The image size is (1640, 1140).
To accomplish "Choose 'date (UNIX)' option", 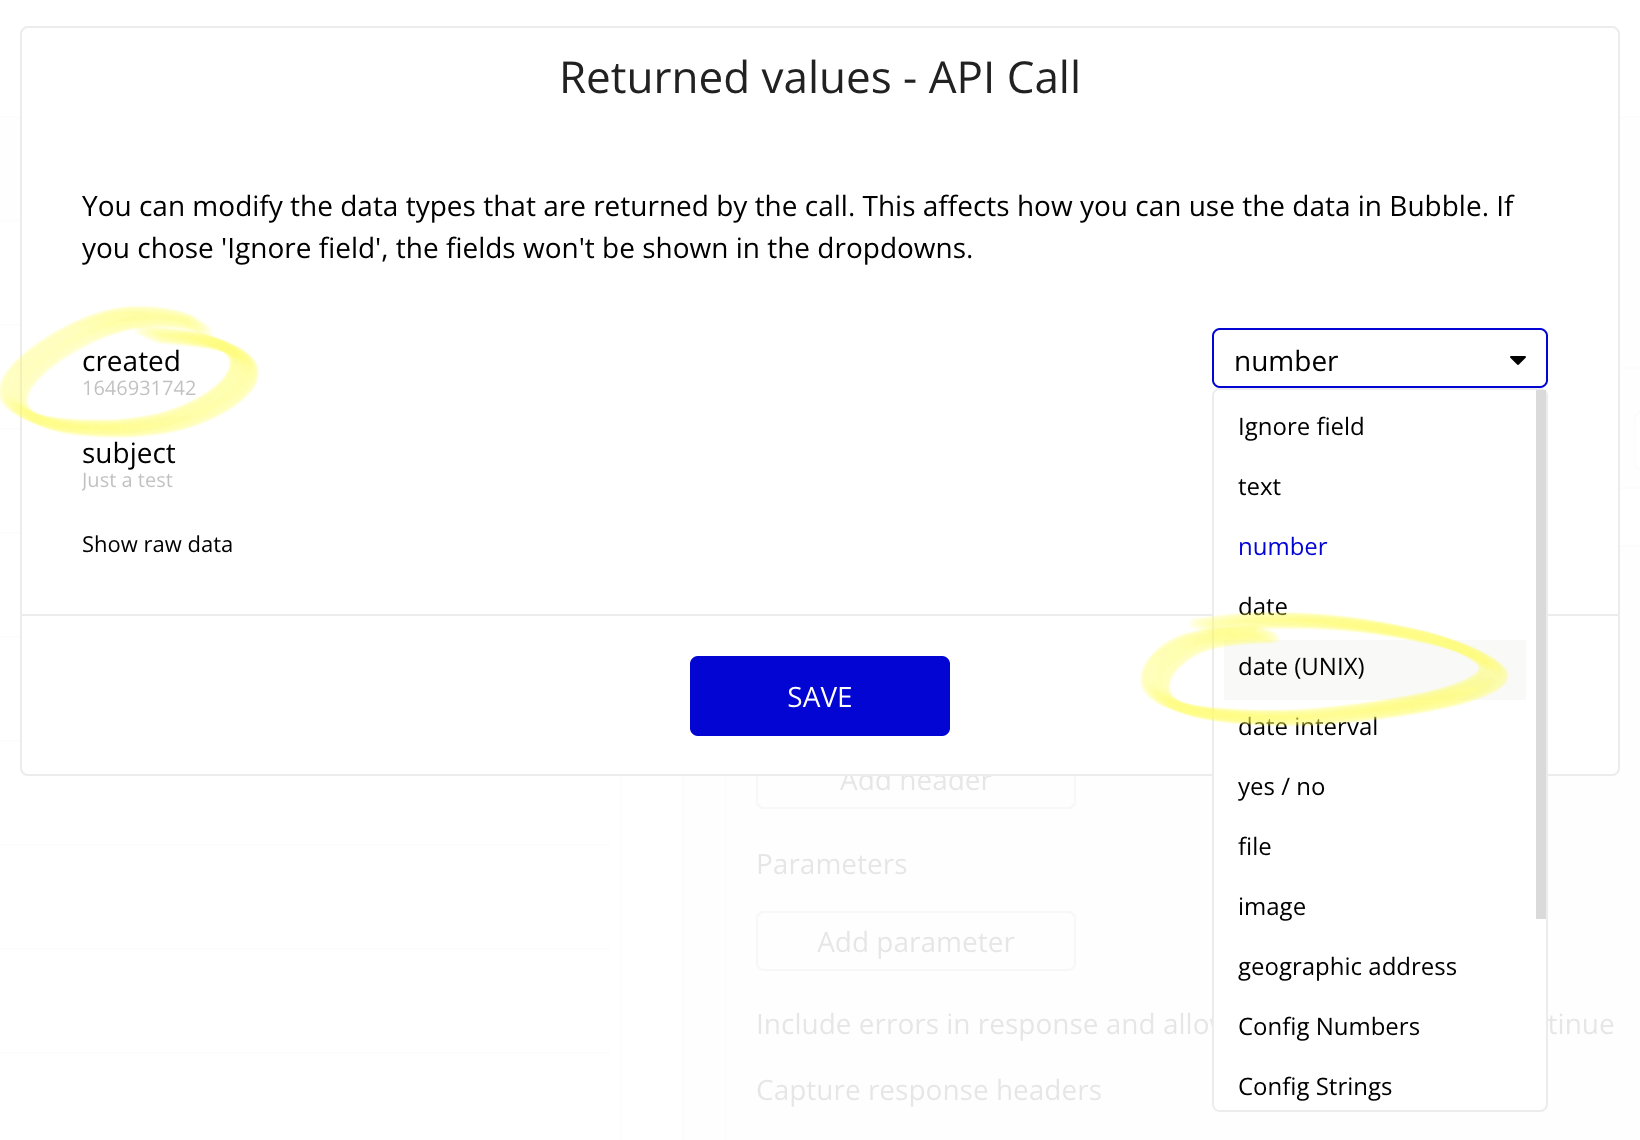I will [1301, 667].
